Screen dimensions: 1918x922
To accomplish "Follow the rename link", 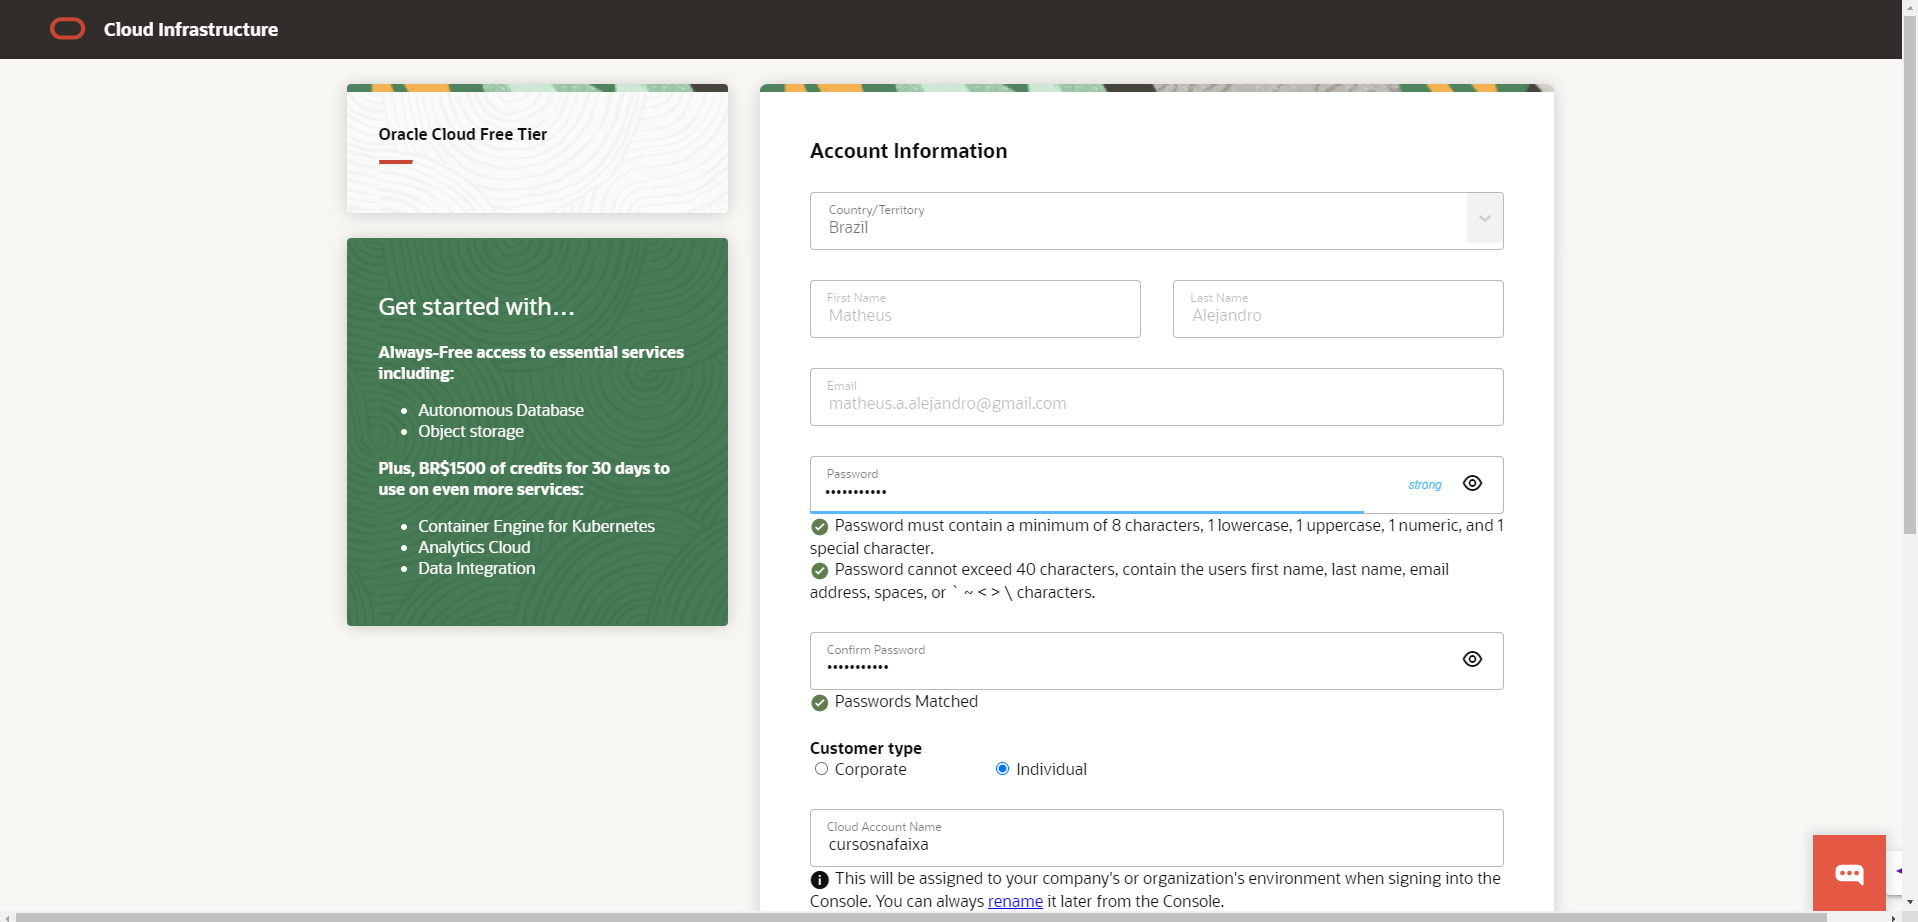I will [1015, 902].
